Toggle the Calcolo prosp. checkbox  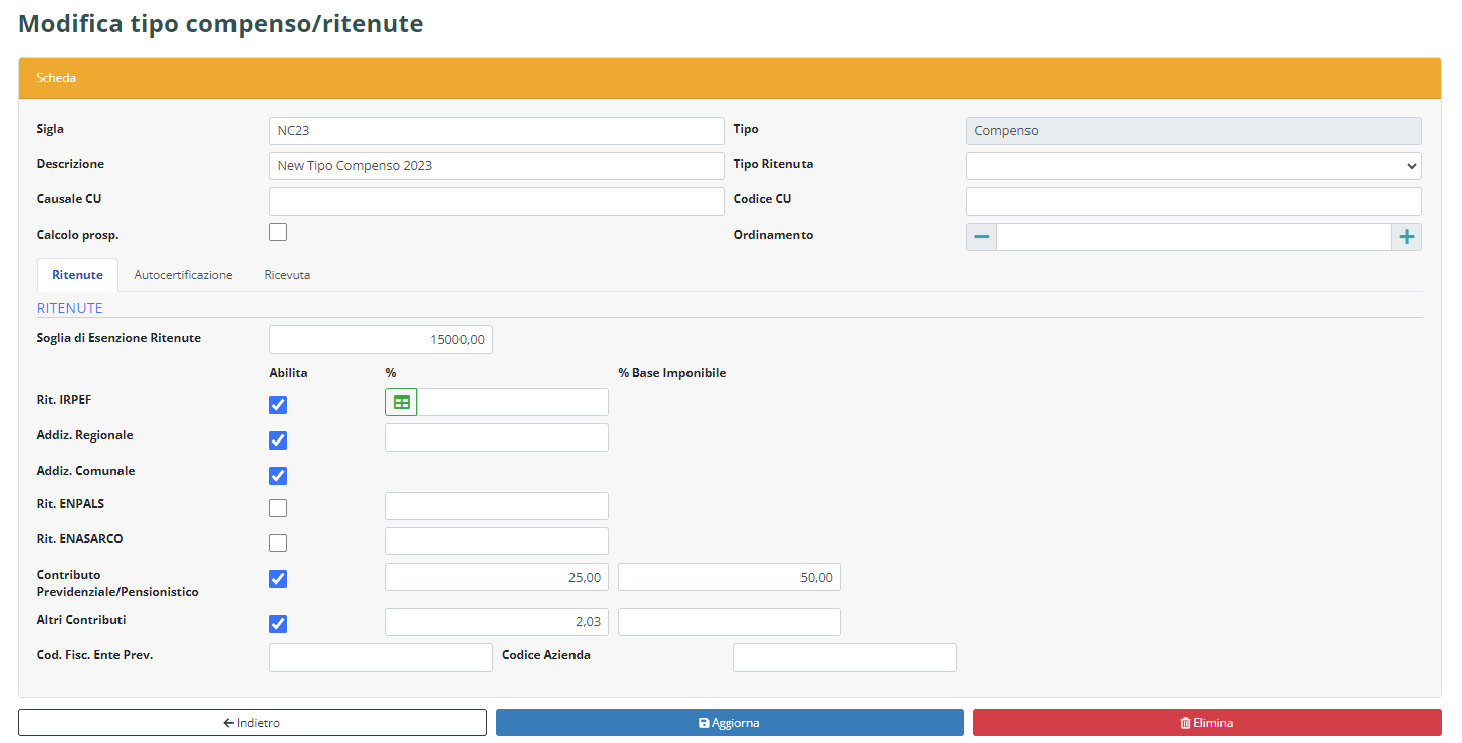(278, 232)
